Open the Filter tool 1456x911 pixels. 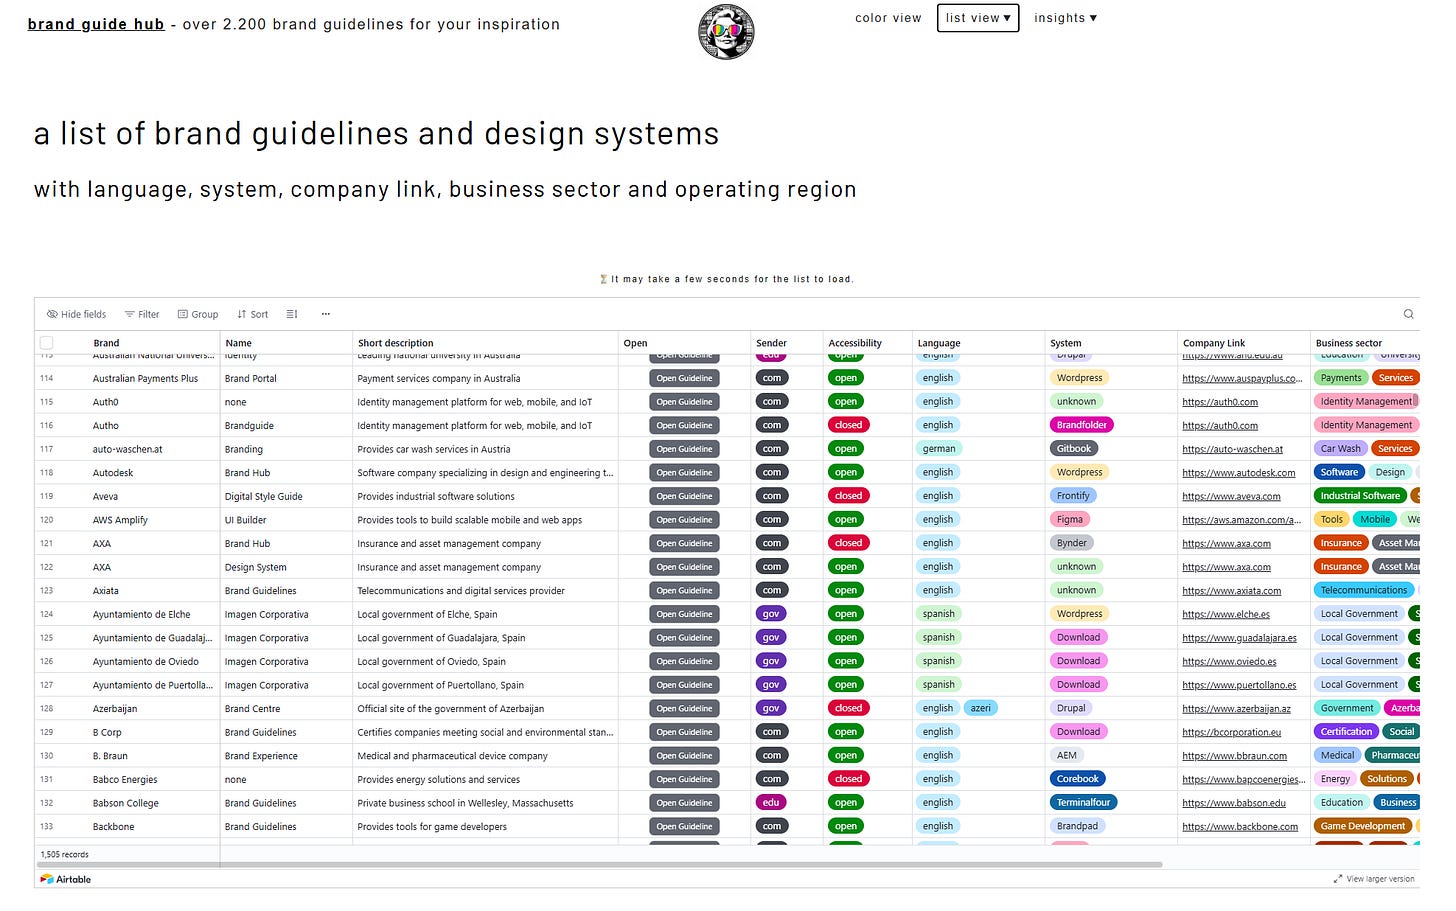[x=141, y=314]
